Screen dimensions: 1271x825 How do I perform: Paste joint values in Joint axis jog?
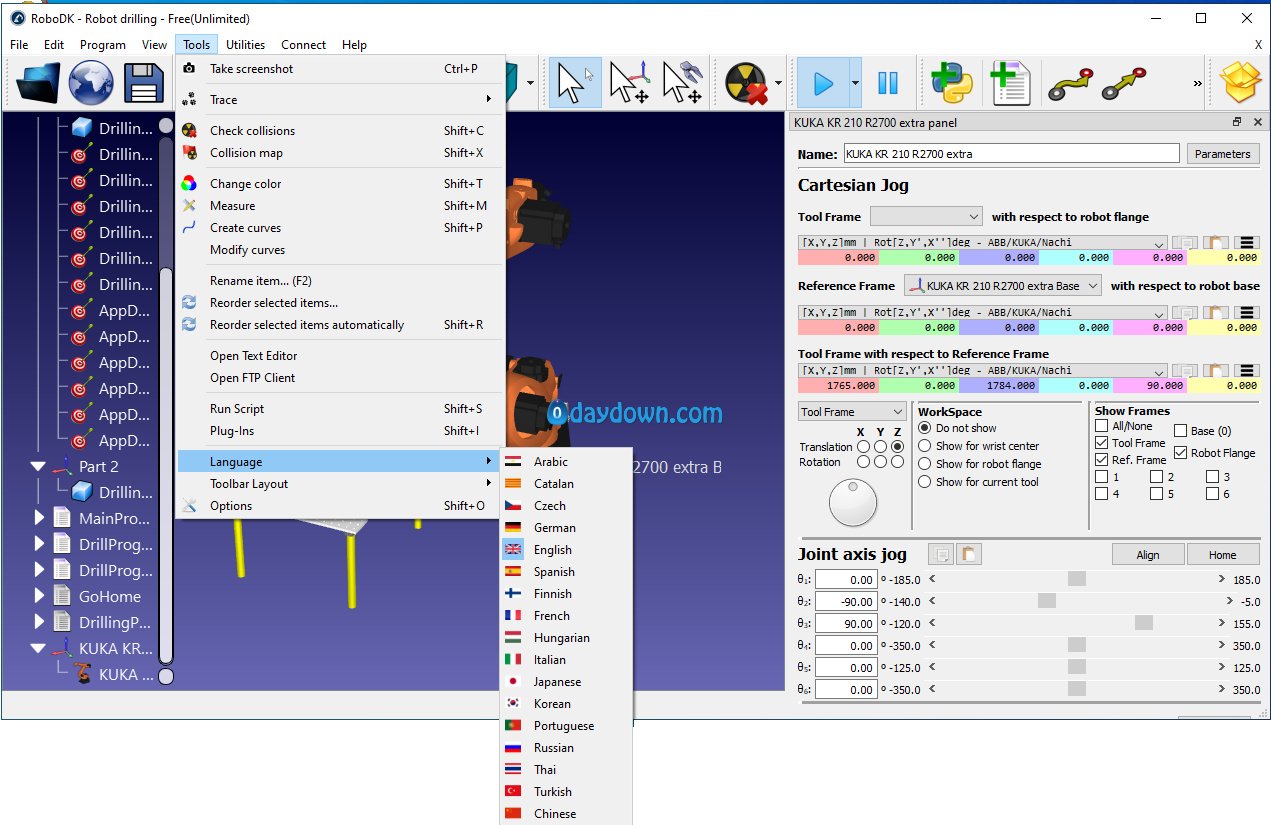tap(969, 554)
